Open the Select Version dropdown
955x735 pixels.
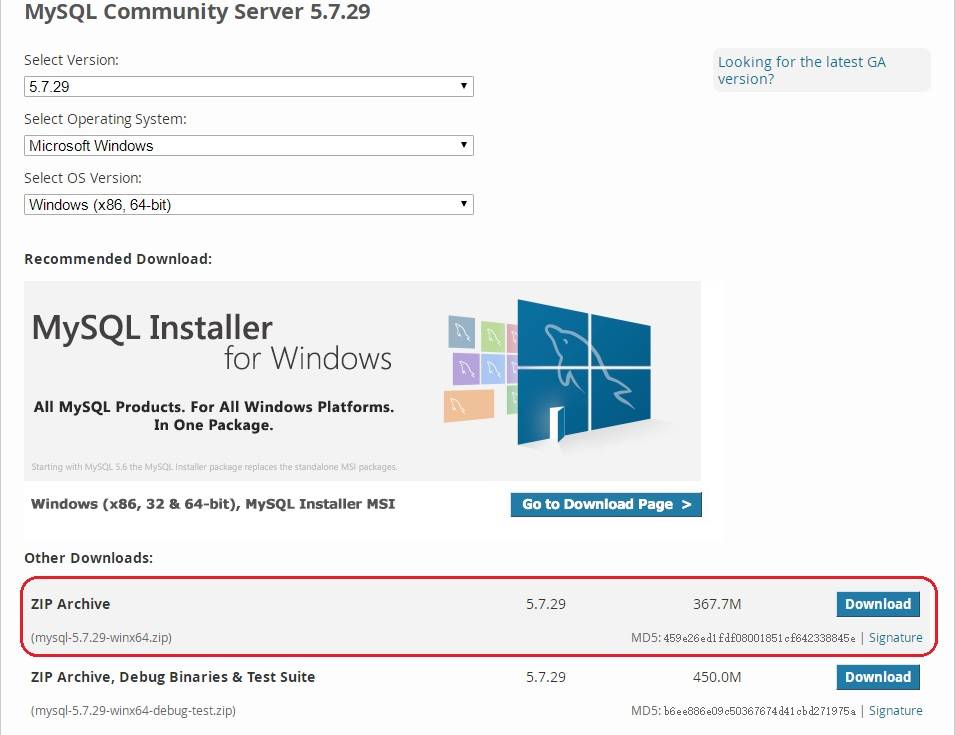248,87
